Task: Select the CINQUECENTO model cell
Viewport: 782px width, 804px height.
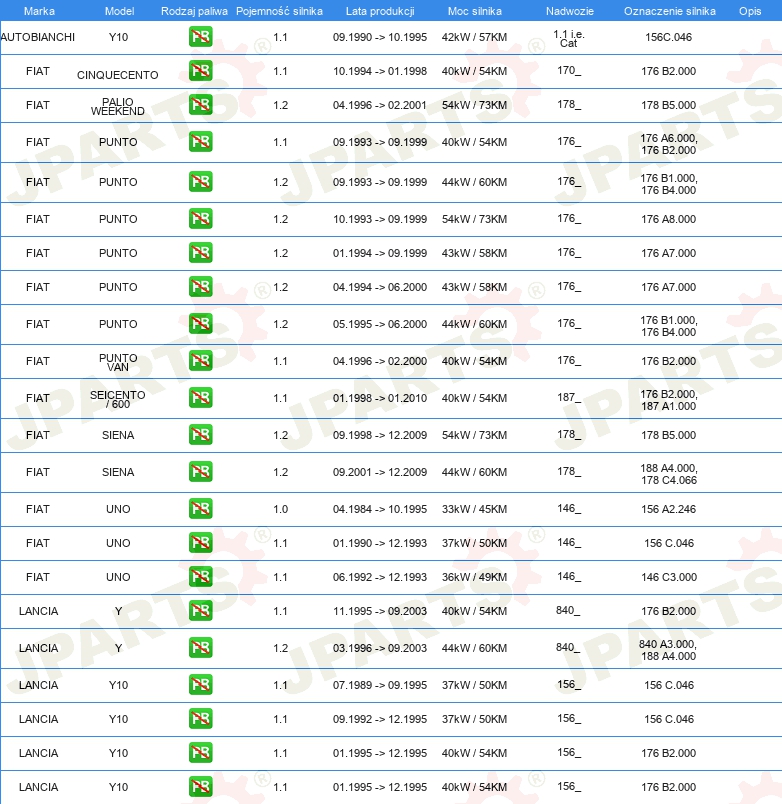Action: pyautogui.click(x=118, y=75)
